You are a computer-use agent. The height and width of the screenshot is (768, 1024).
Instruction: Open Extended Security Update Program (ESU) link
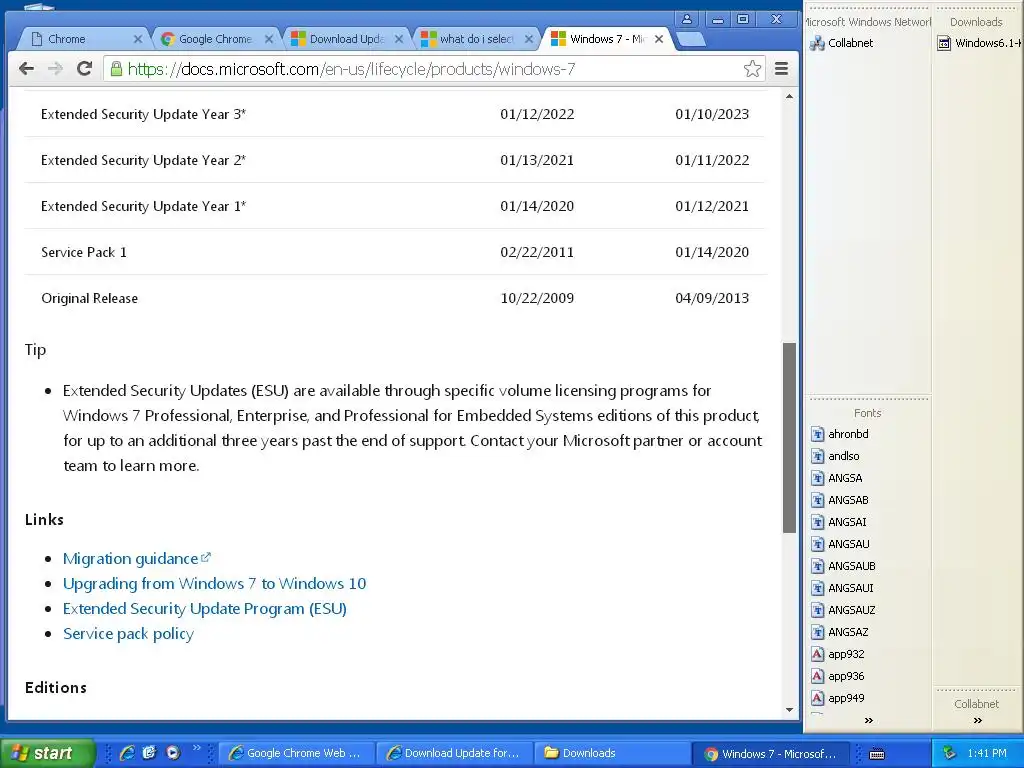pos(204,609)
